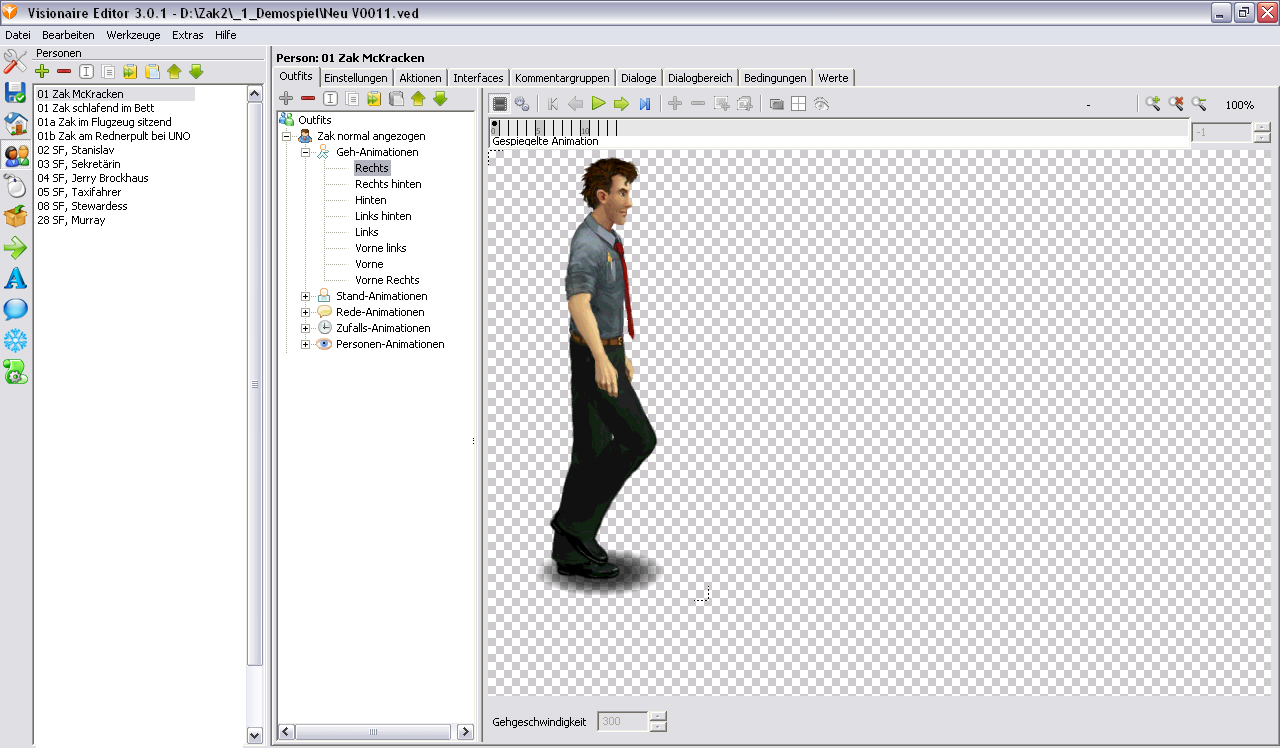Image resolution: width=1280 pixels, height=748 pixels.
Task: Delete the selected person with the red minus
Action: pyautogui.click(x=64, y=71)
